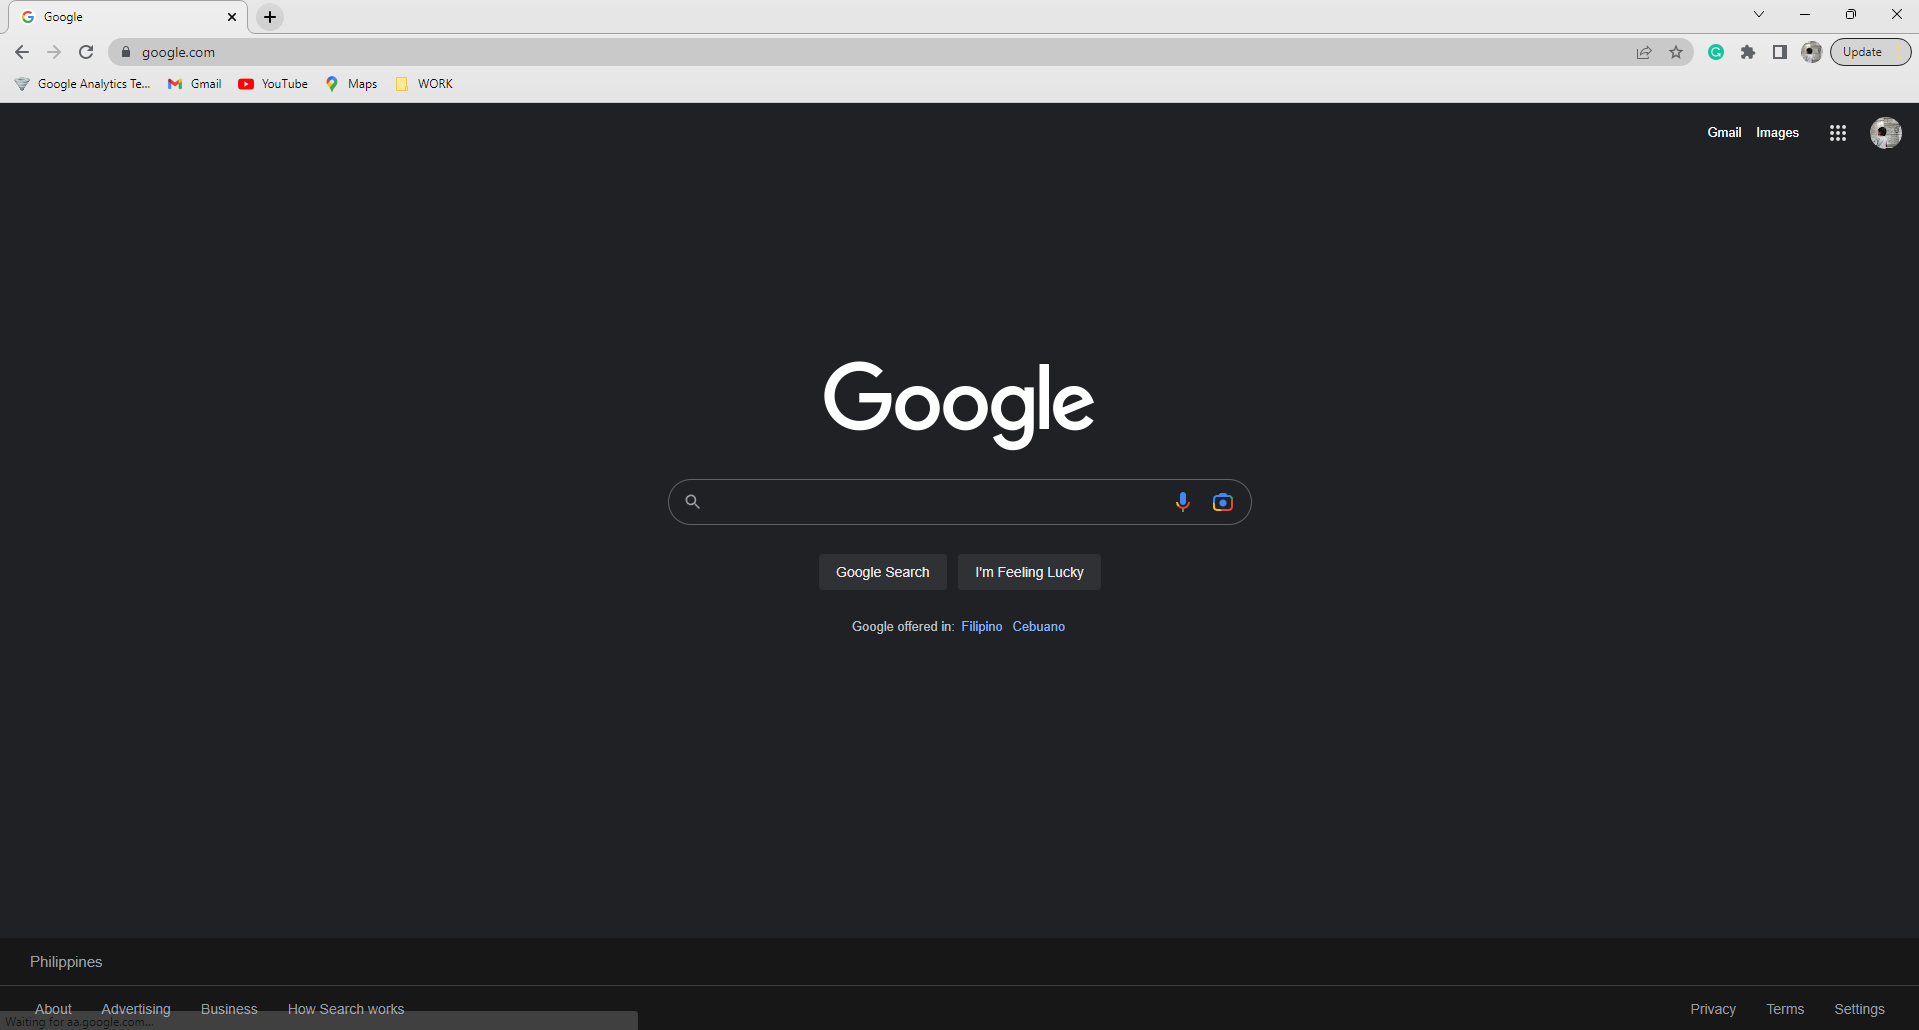The width and height of the screenshot is (1919, 1030).
Task: Open Google Lens camera search
Action: tap(1222, 501)
